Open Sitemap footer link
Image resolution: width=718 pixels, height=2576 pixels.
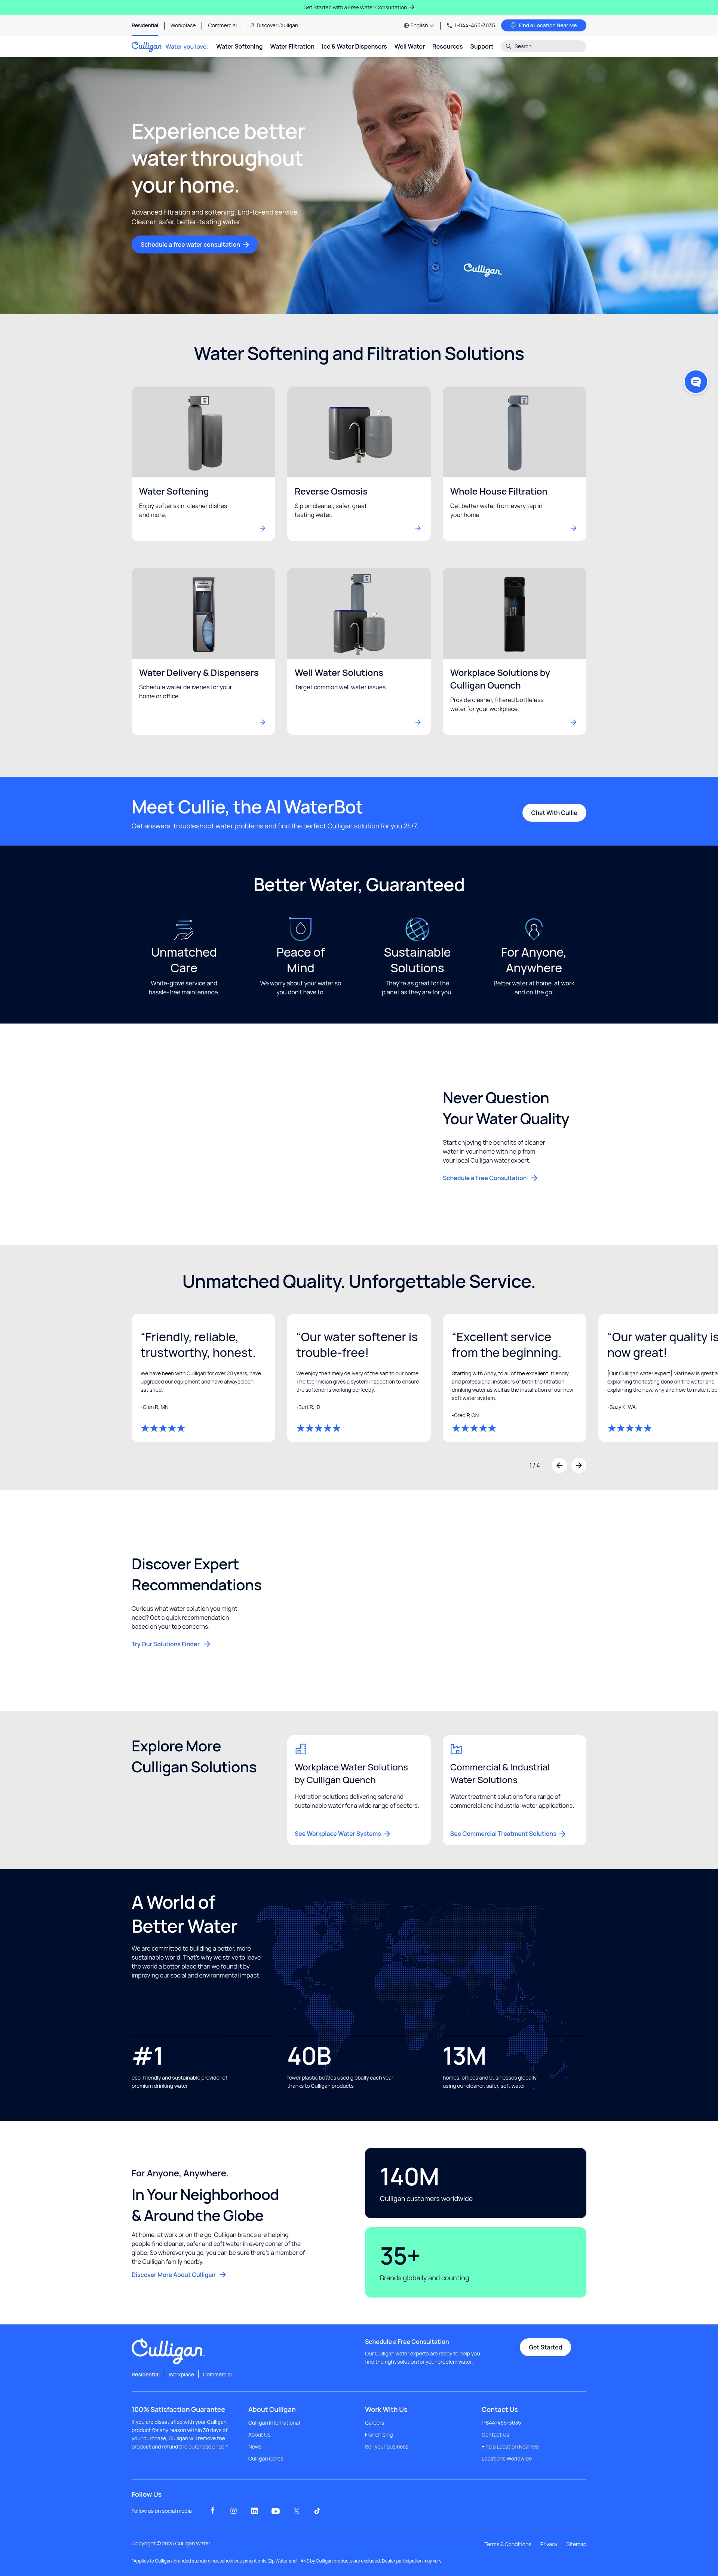[576, 2544]
